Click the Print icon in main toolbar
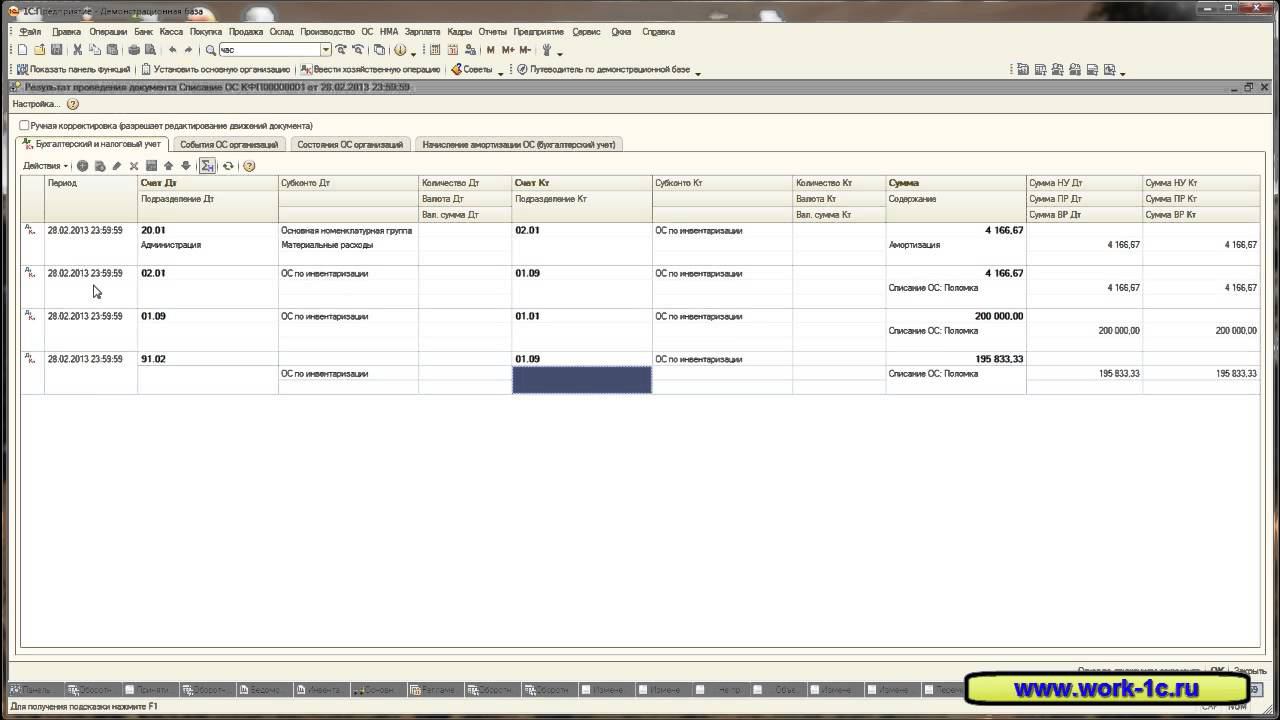The width and height of the screenshot is (1280, 720). coord(134,50)
